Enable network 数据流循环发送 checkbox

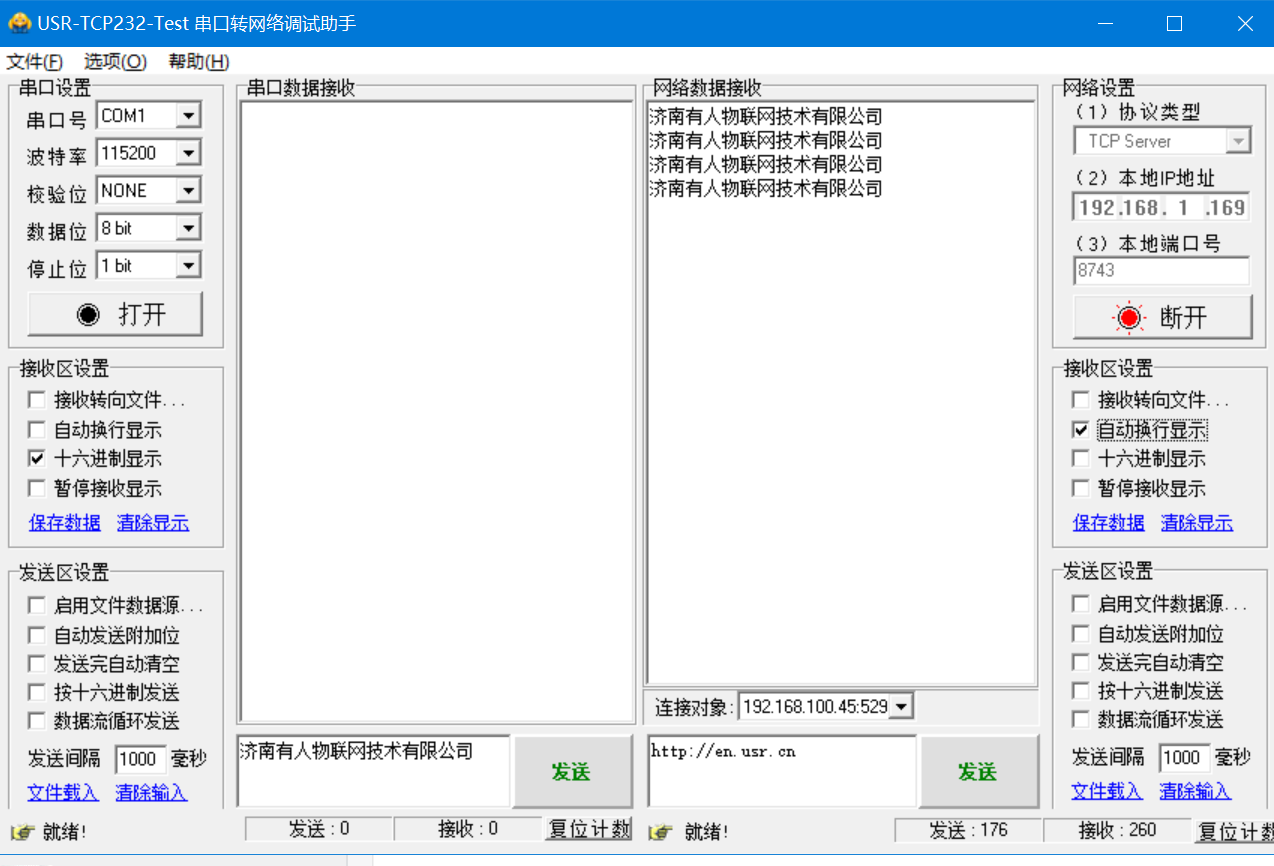click(1080, 719)
